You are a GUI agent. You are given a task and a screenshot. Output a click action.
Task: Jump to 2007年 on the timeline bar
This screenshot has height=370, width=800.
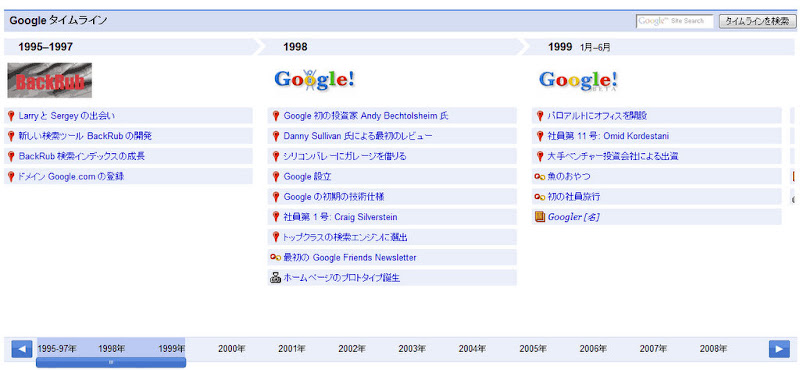(653, 349)
